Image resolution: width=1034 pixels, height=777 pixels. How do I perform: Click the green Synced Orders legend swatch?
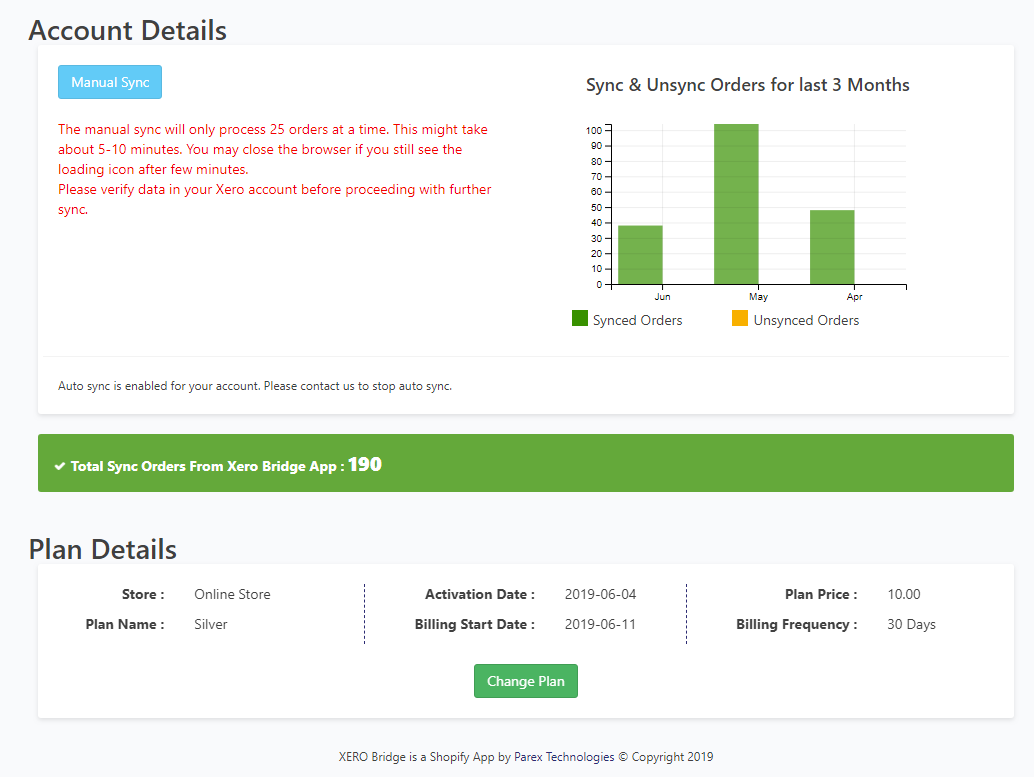click(580, 319)
